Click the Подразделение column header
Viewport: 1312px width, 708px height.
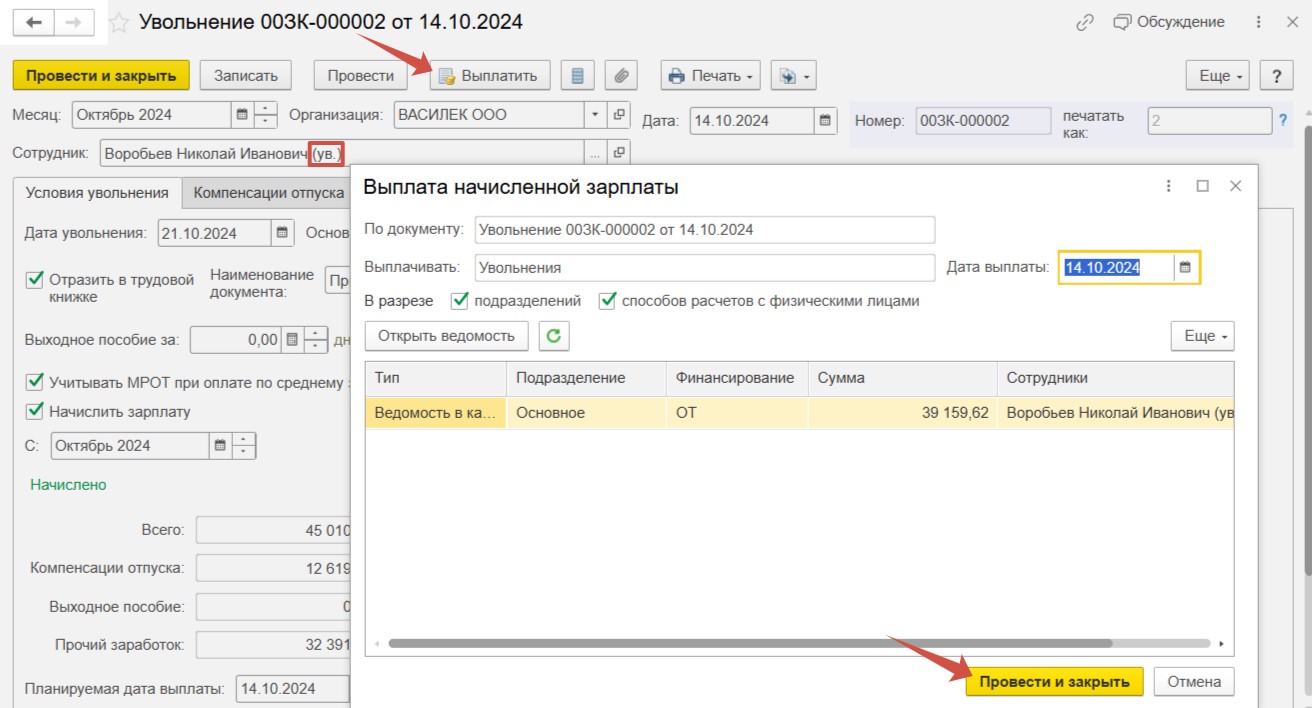point(586,378)
